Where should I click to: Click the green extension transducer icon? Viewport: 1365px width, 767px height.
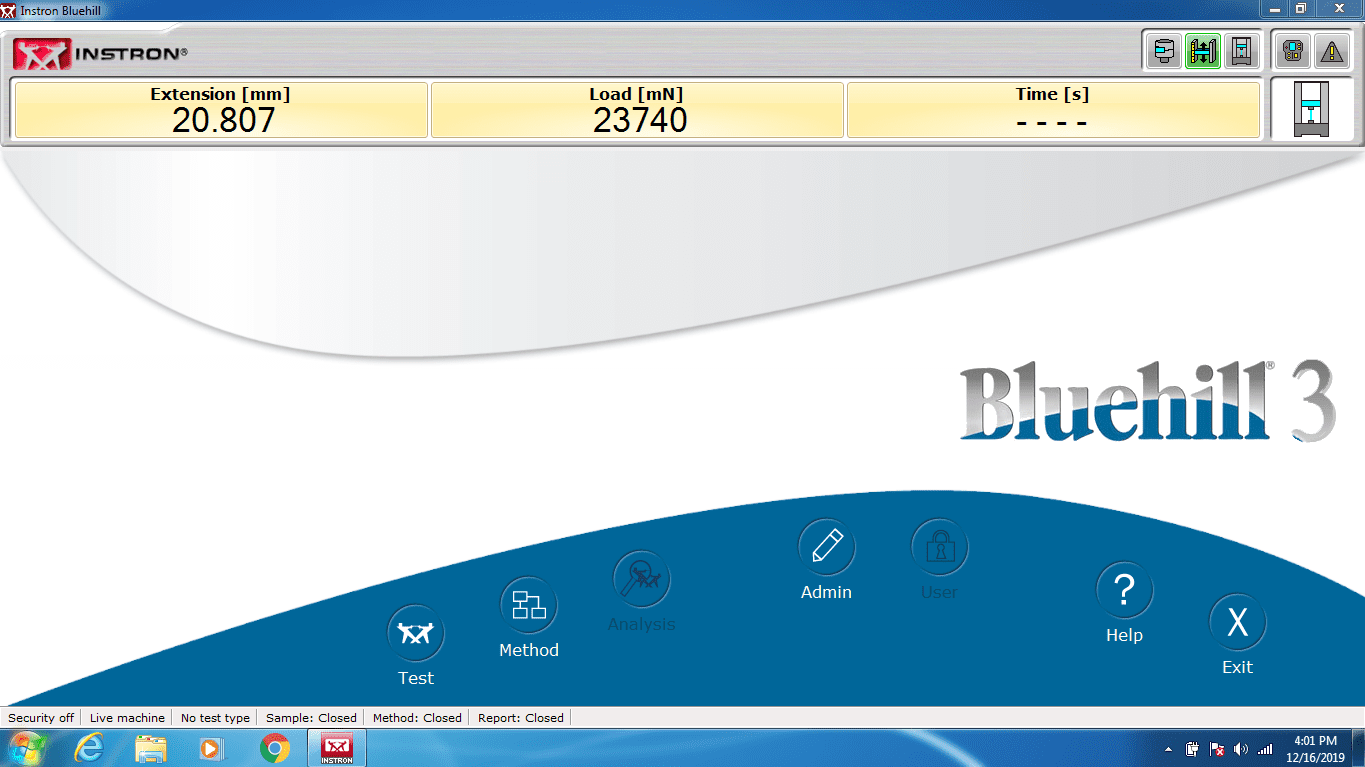pos(1202,51)
